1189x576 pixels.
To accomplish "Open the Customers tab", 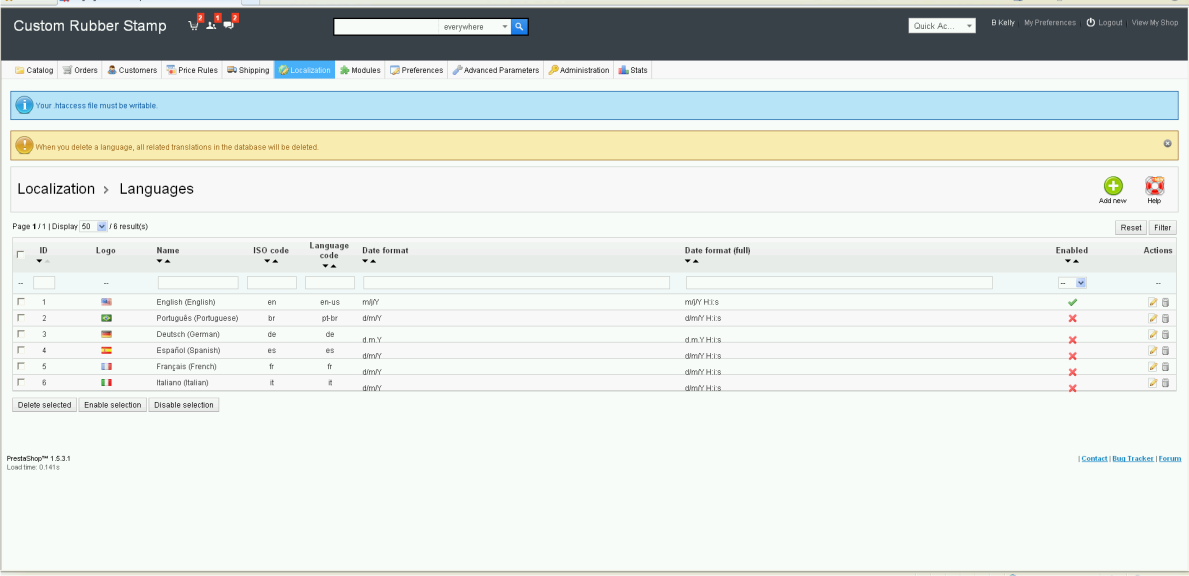I will [x=132, y=70].
